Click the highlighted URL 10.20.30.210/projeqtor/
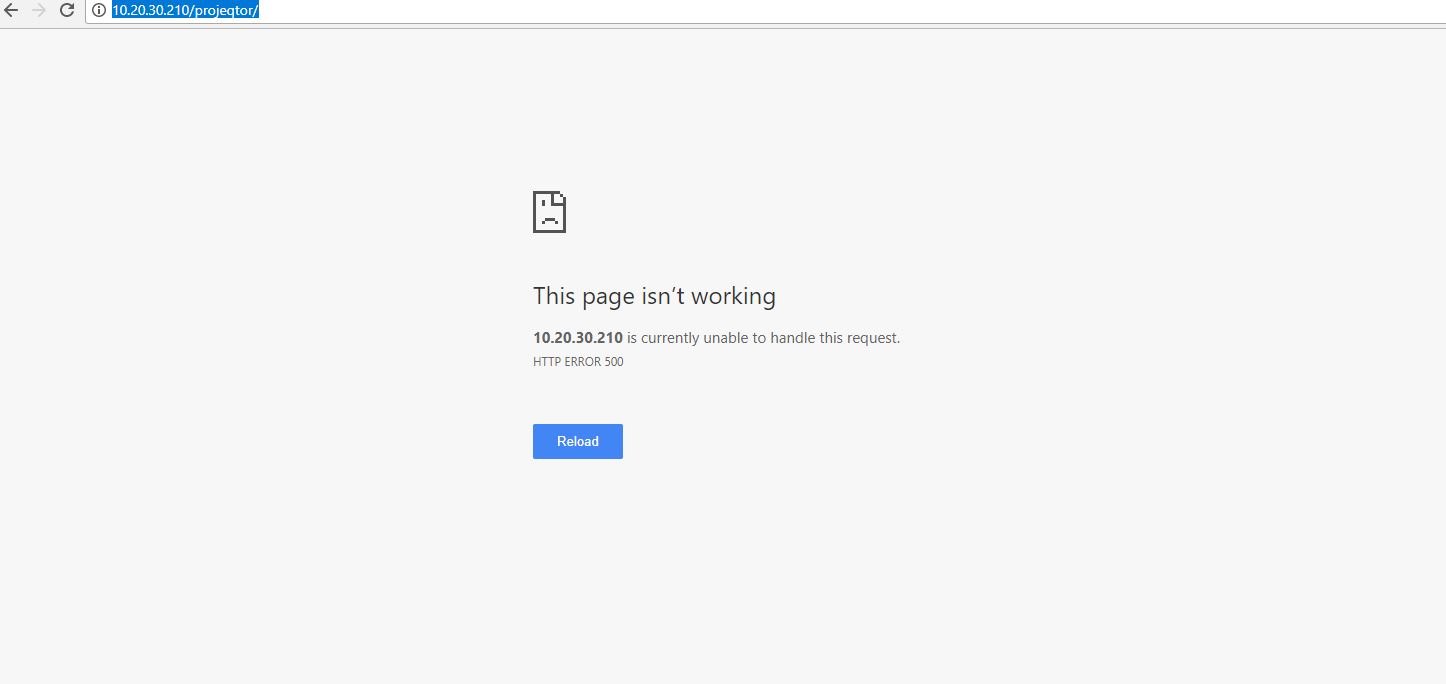Image resolution: width=1446 pixels, height=684 pixels. (185, 10)
